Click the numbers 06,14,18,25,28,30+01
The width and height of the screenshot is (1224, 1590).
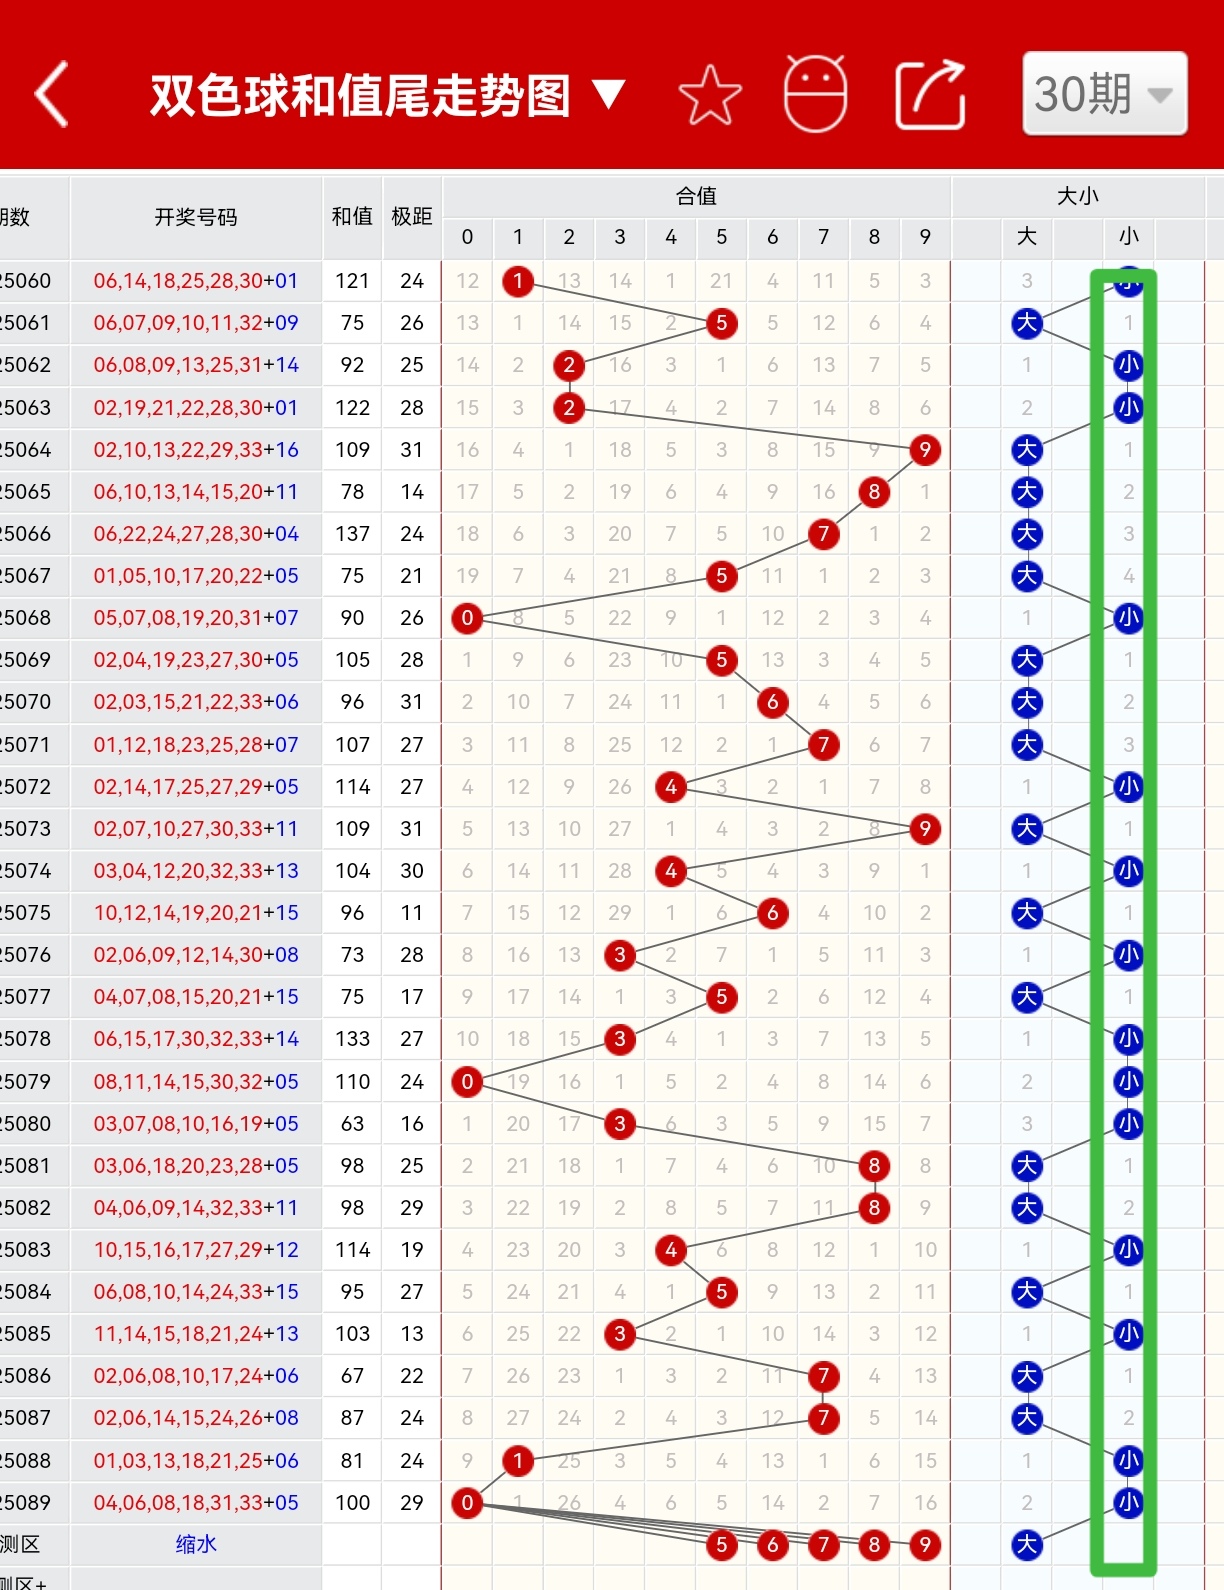tap(196, 281)
